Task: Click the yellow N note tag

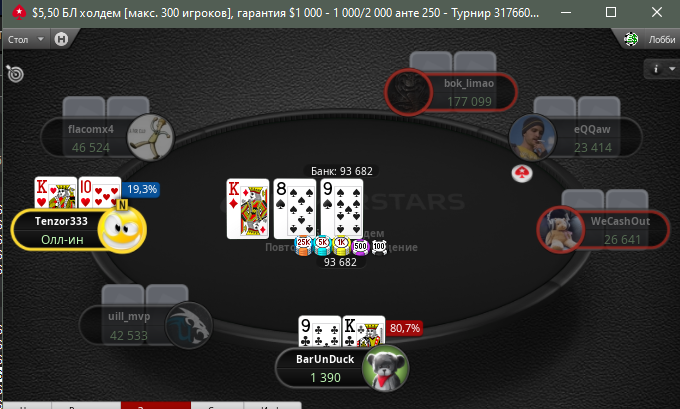Action: click(x=122, y=205)
